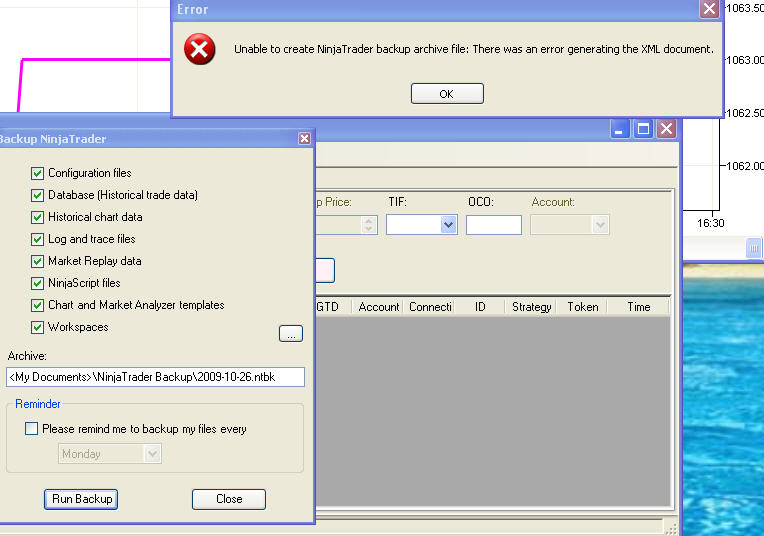Click Run Backup button
The width and height of the screenshot is (764, 536).
pyautogui.click(x=81, y=499)
